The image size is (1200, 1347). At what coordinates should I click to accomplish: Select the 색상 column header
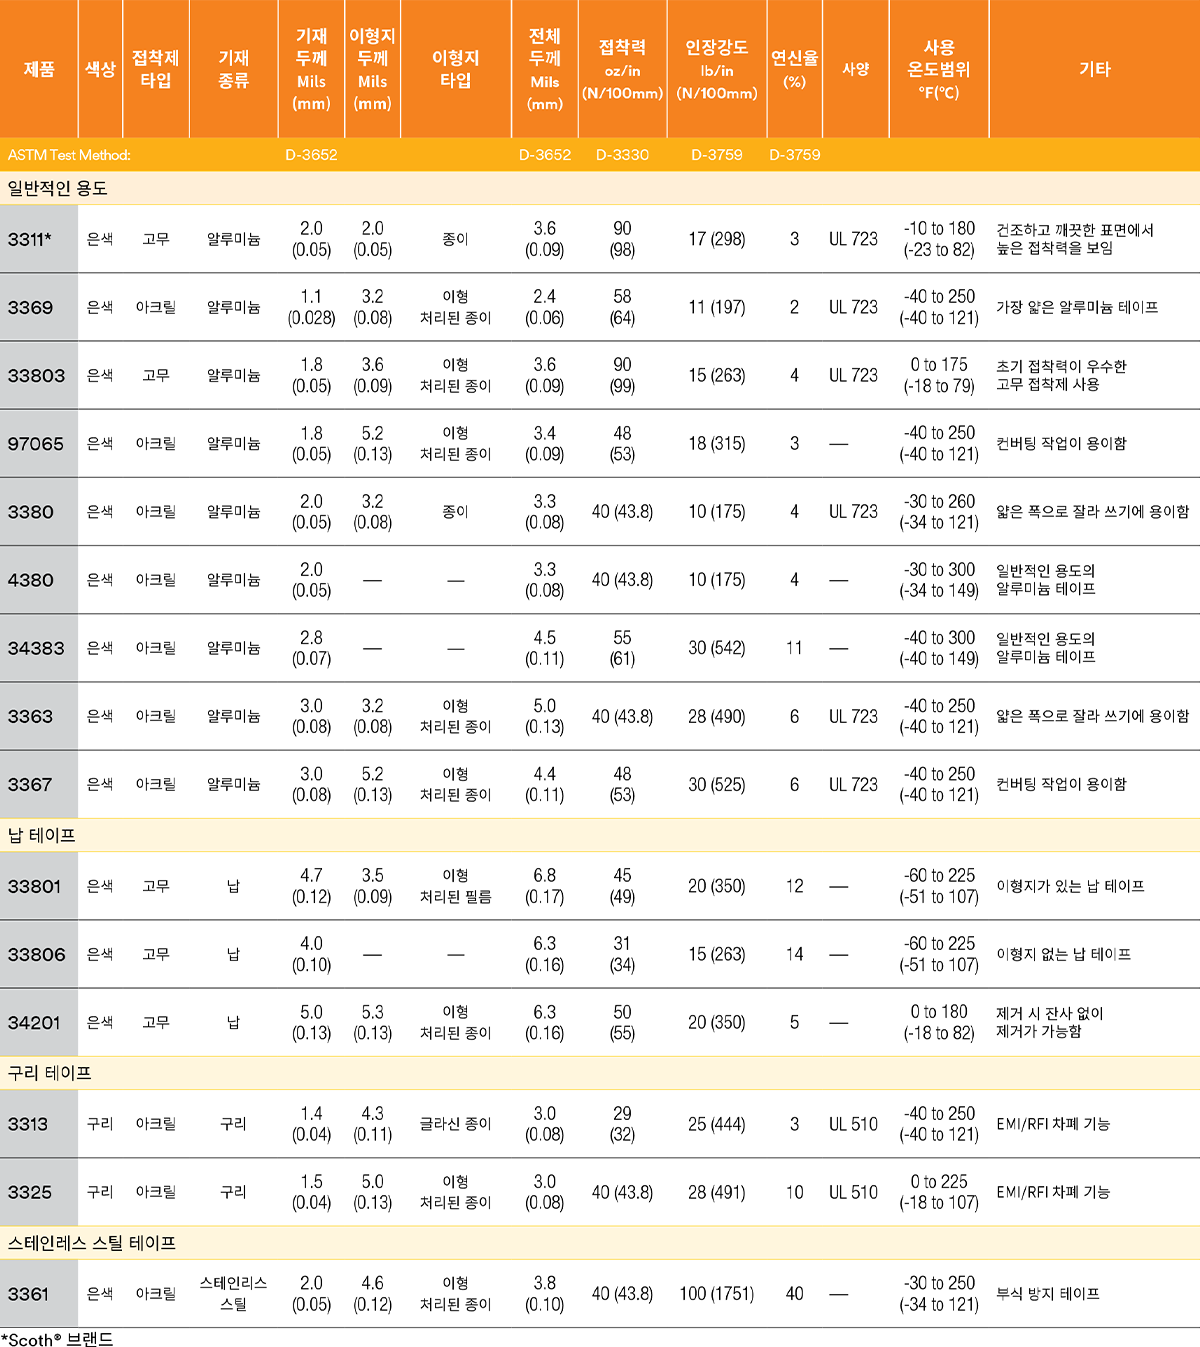coord(100,69)
